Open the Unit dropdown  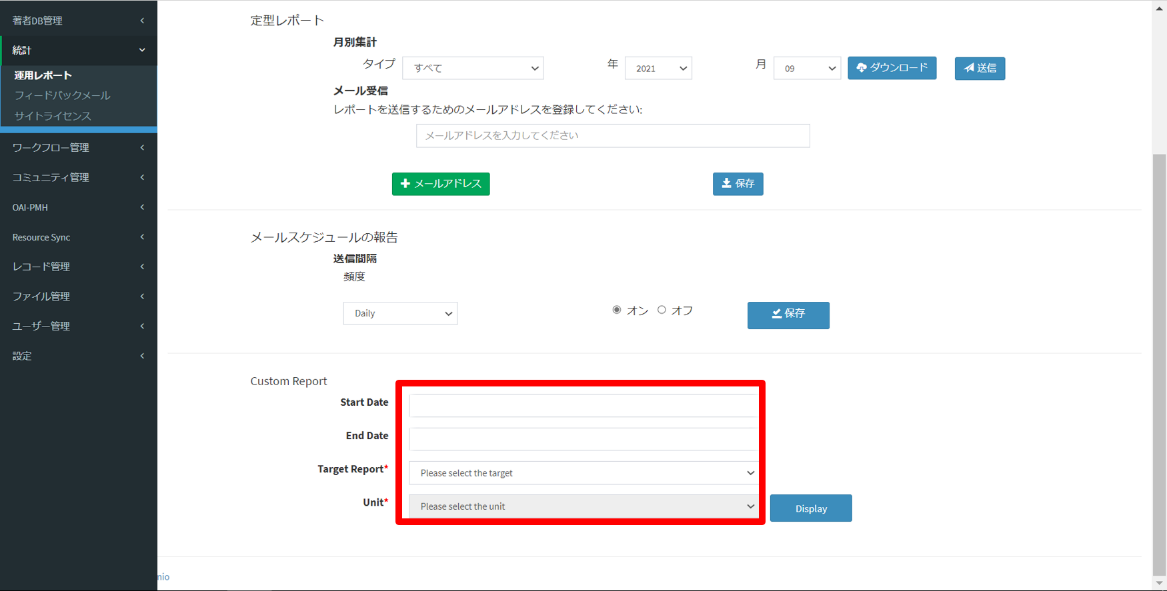[x=583, y=507]
